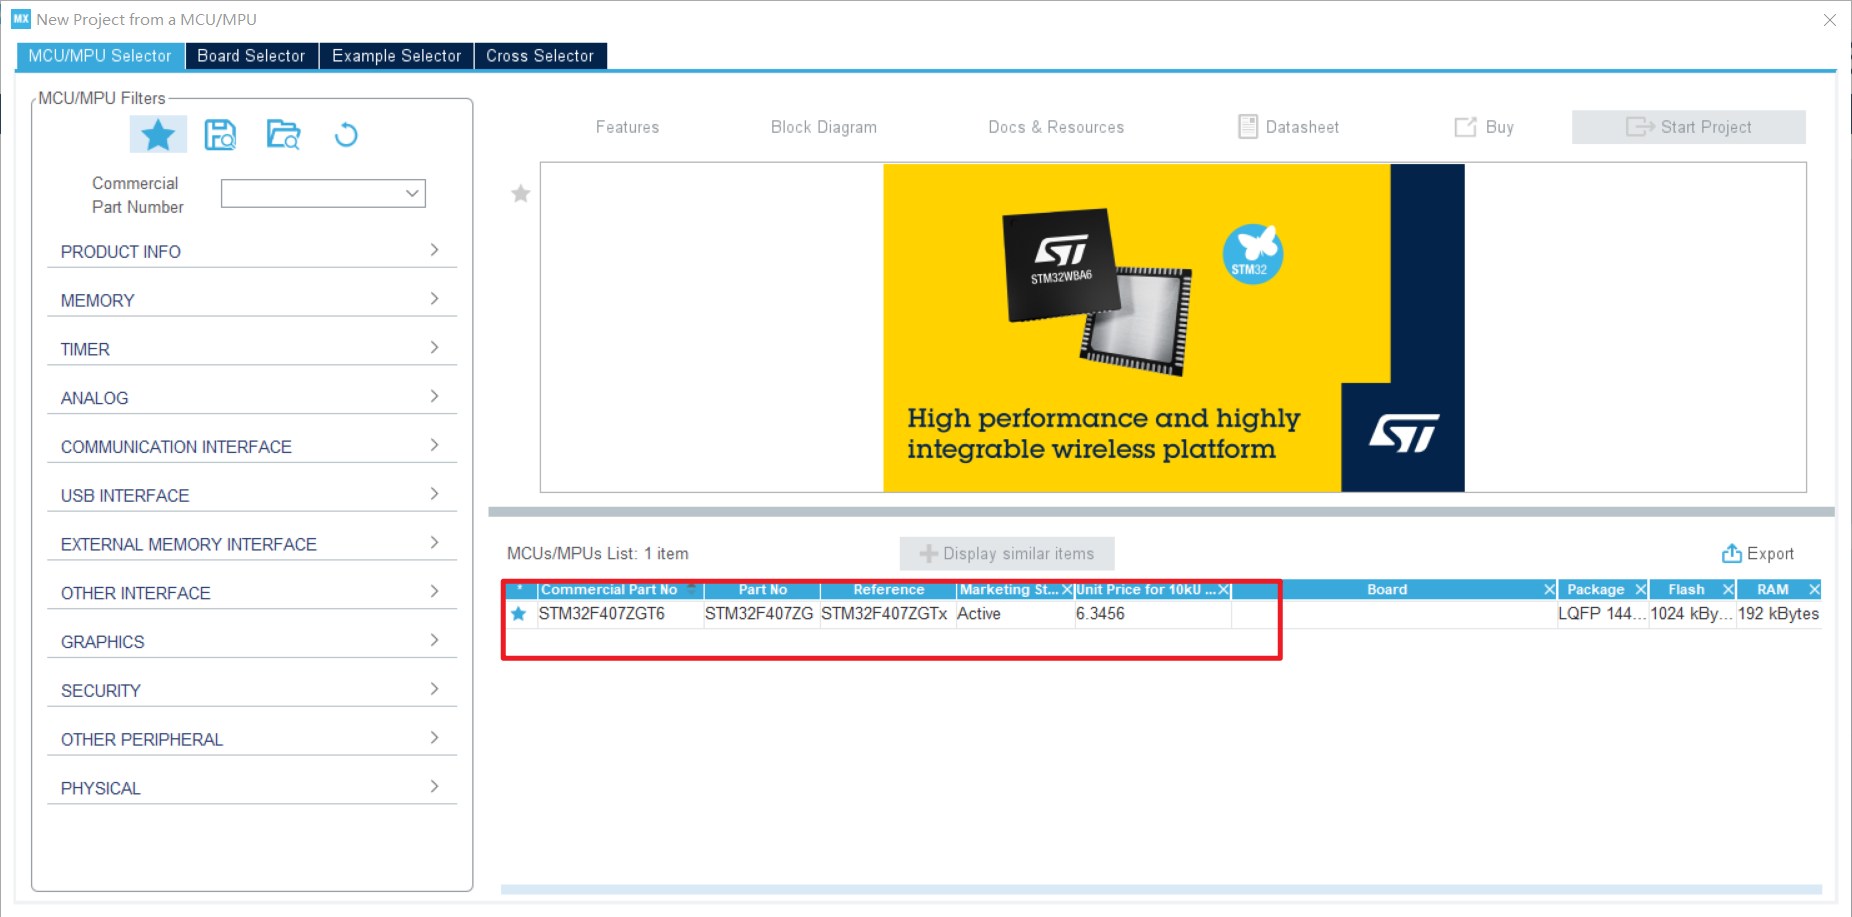
Task: Expand the GRAPHICS filter section
Action: [x=252, y=641]
